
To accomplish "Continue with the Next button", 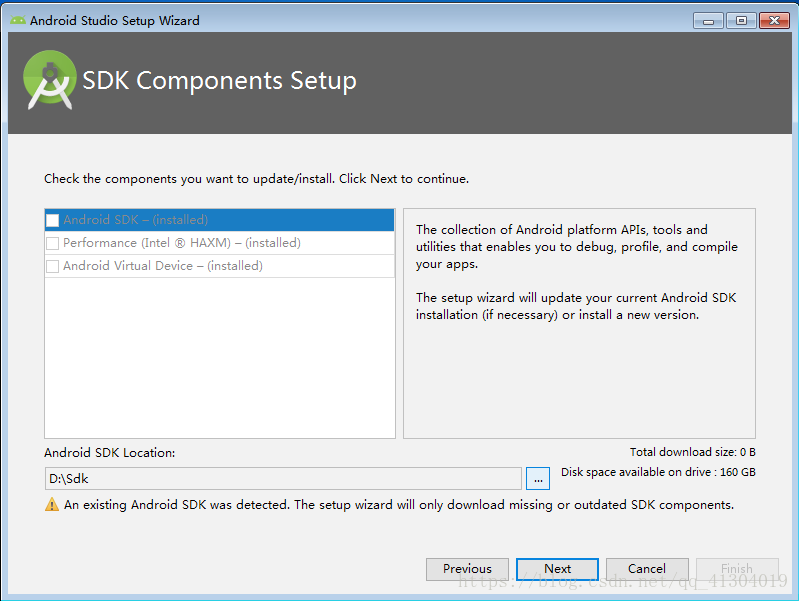I will click(x=557, y=569).
